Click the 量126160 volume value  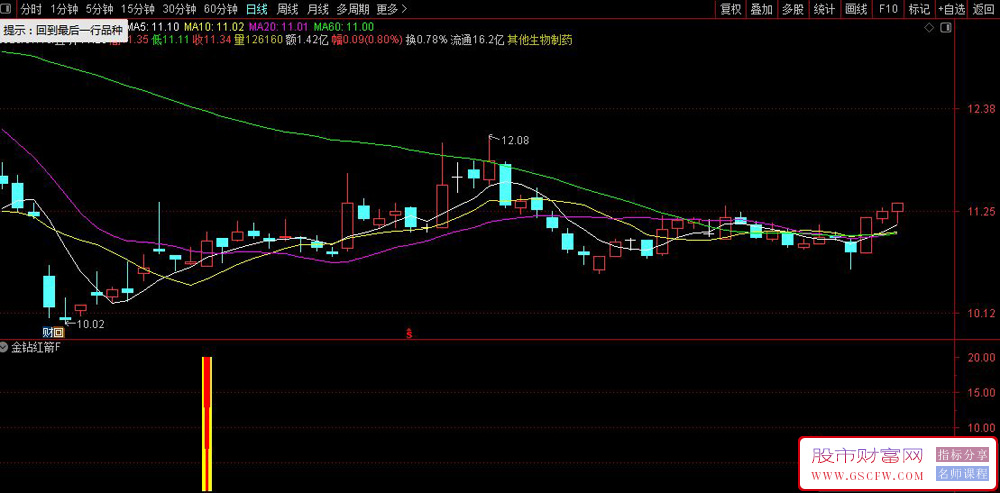point(258,40)
